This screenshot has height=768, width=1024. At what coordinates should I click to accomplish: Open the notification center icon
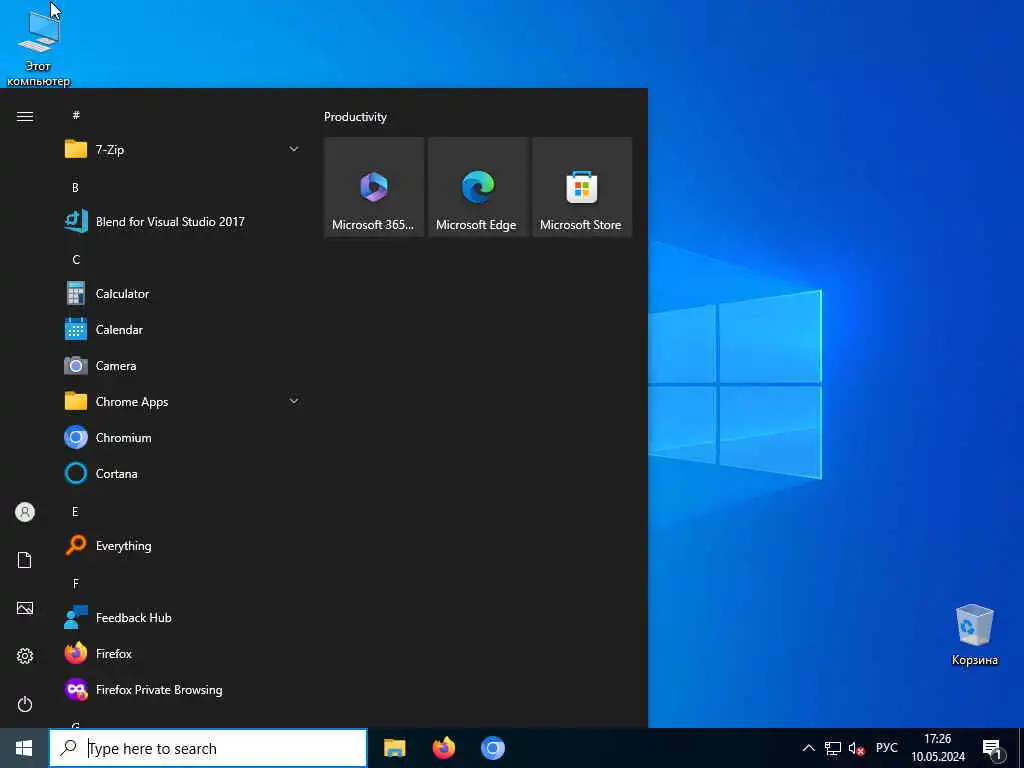click(993, 749)
